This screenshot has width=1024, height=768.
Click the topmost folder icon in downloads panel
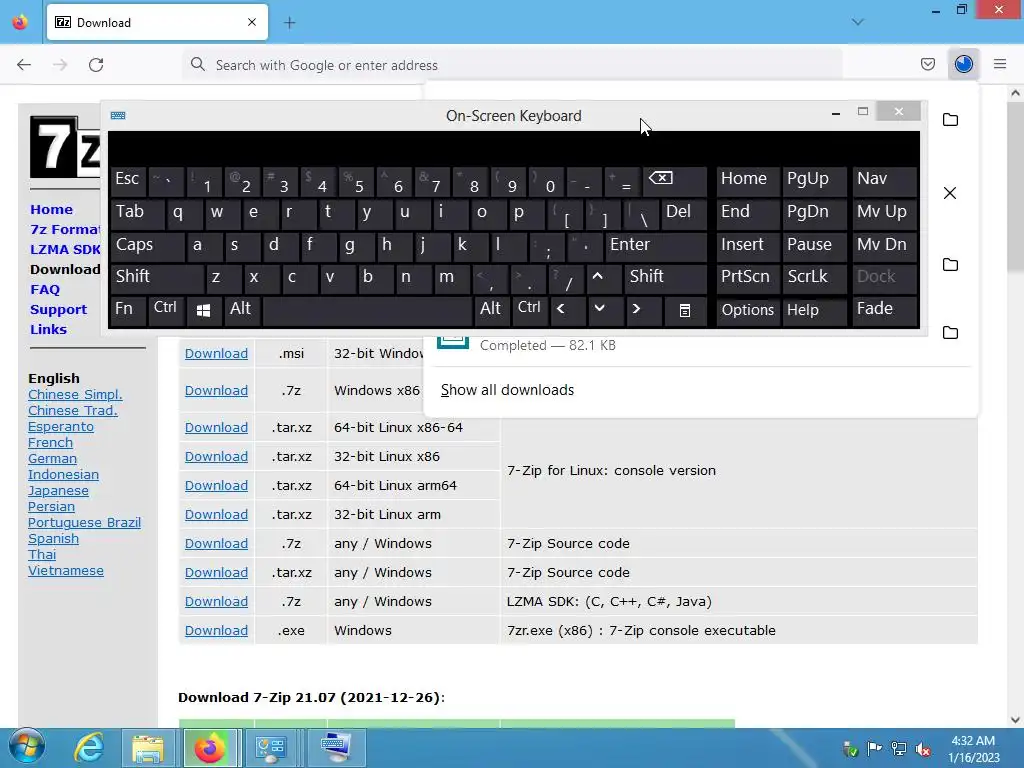coord(950,120)
